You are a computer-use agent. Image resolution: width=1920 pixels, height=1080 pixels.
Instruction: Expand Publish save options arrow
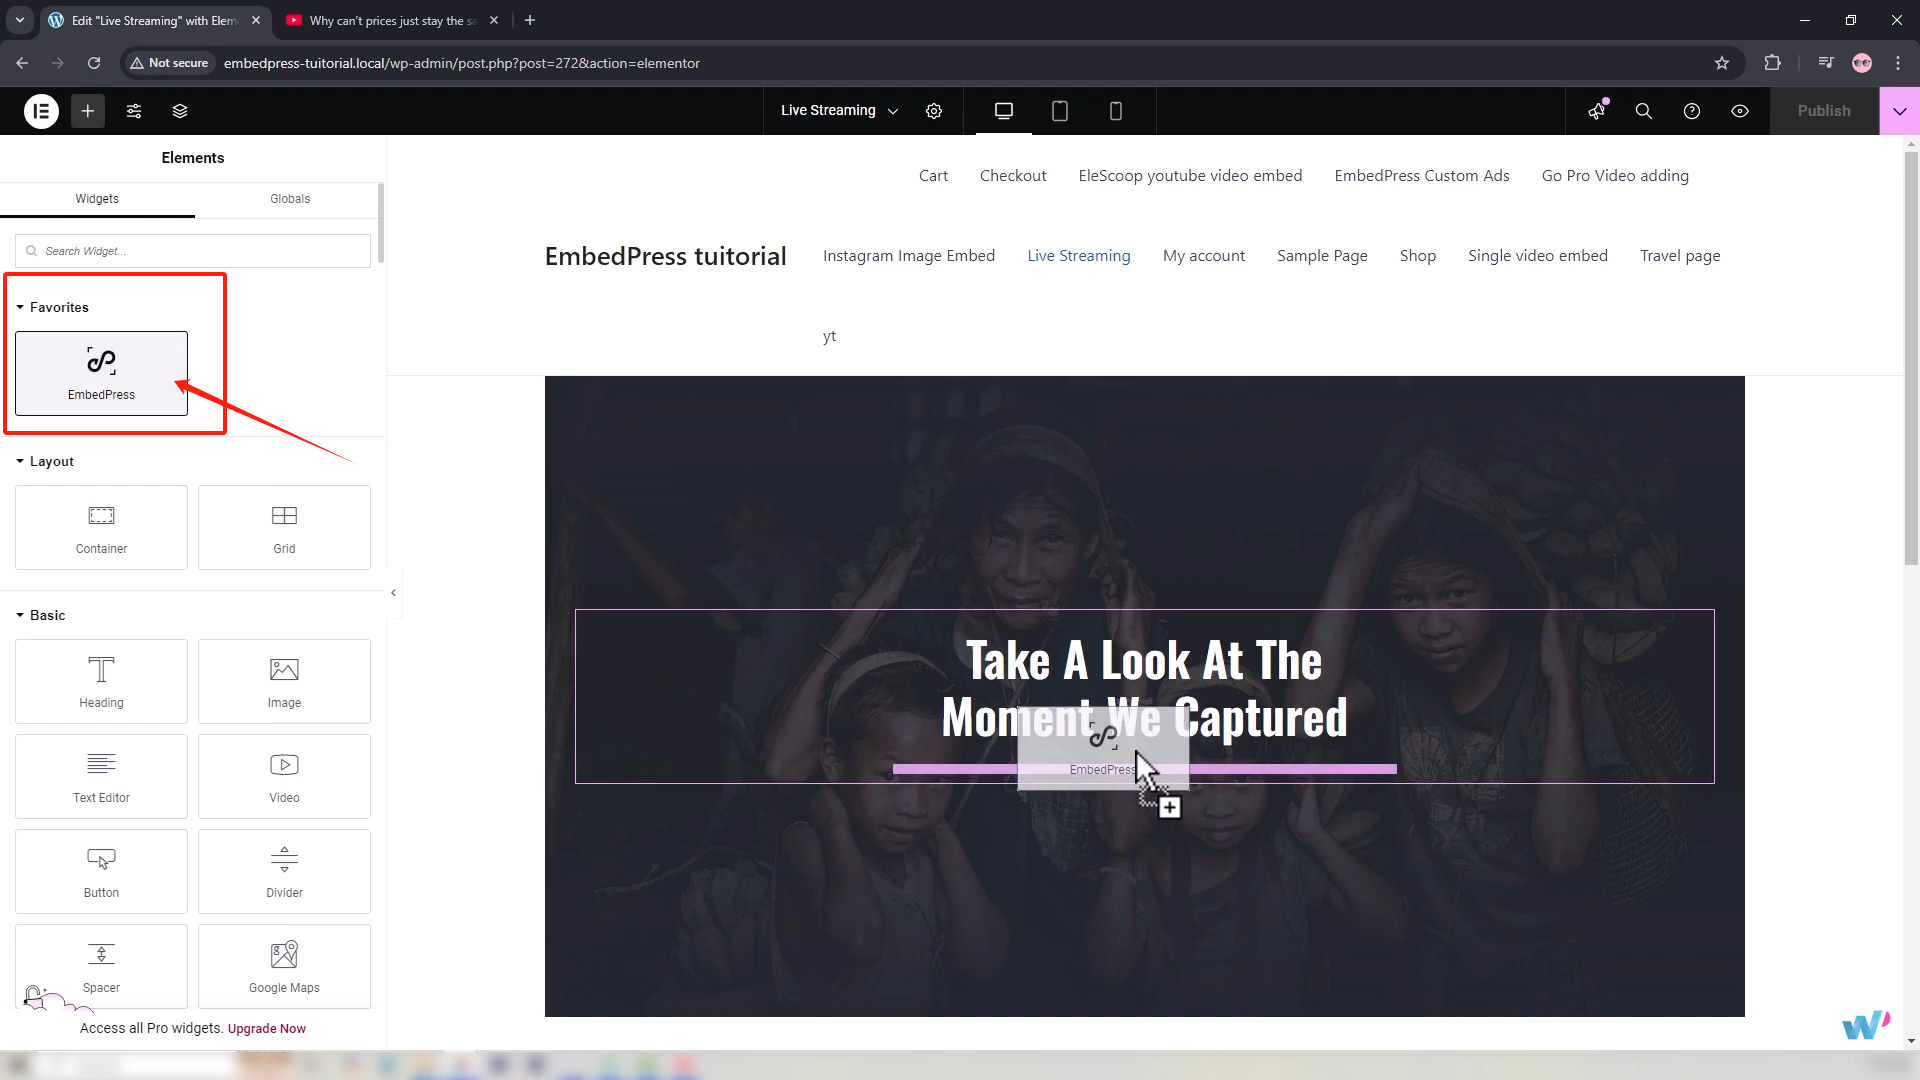pos(1899,111)
